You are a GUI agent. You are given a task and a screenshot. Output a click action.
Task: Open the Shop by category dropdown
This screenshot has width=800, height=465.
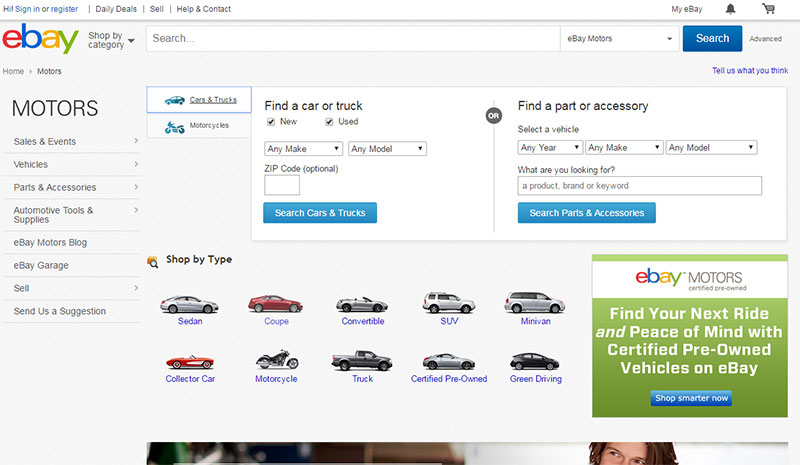pyautogui.click(x=111, y=40)
